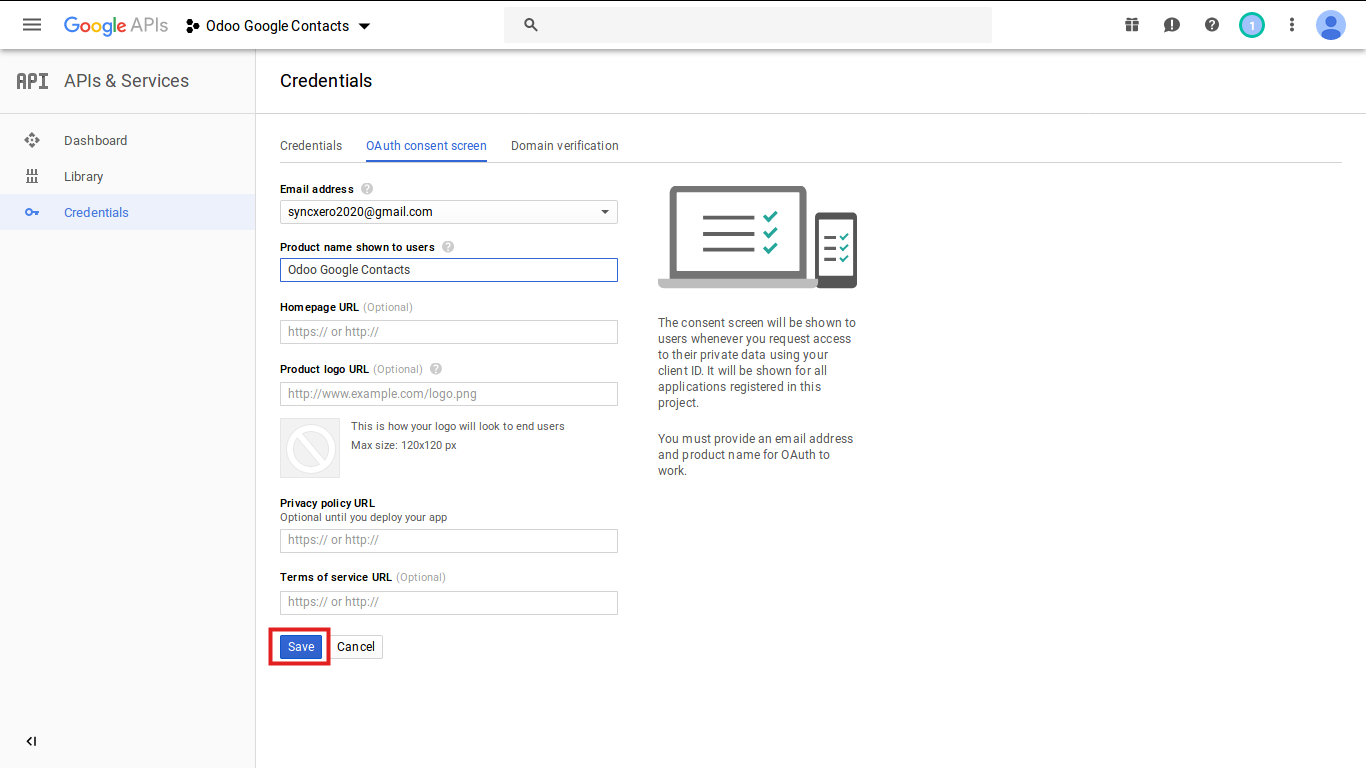
Task: Click the Cancel button
Action: [x=356, y=647]
